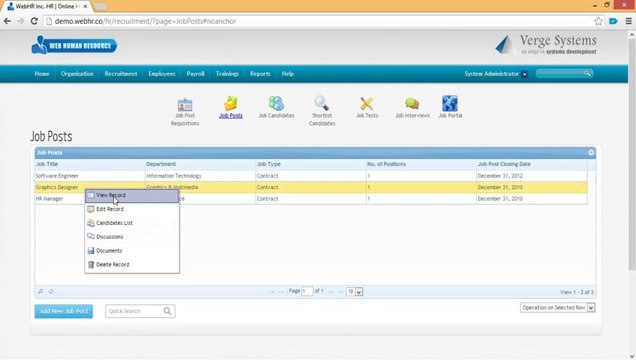Choose Discussions from context menu
The height and width of the screenshot is (360, 636).
[132, 237]
